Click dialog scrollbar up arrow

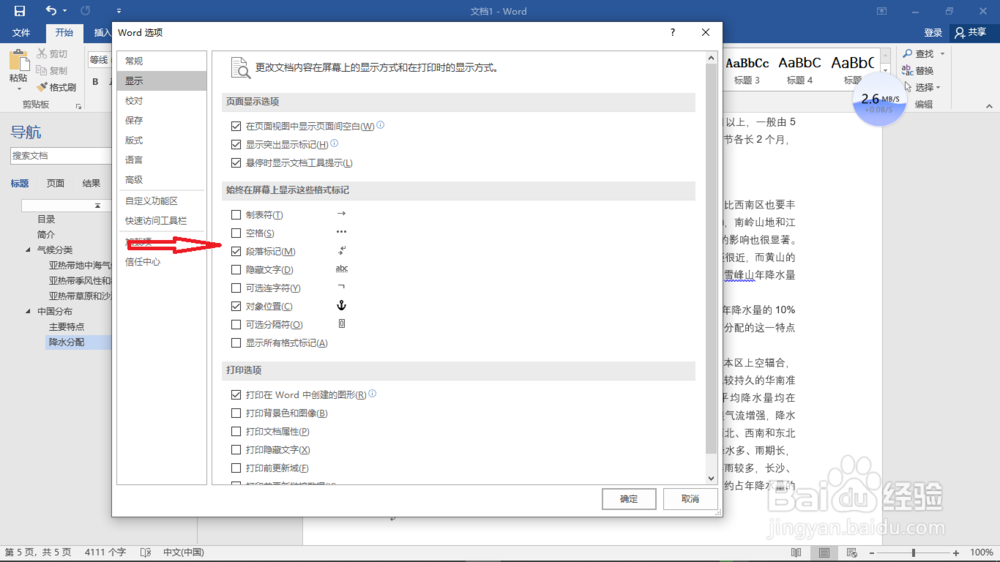[x=711, y=58]
